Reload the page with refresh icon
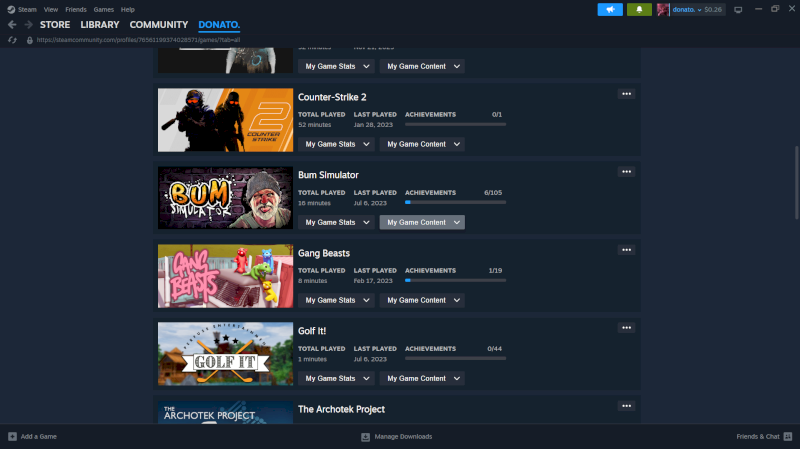Screen dimensions: 800x449 (x=12, y=40)
